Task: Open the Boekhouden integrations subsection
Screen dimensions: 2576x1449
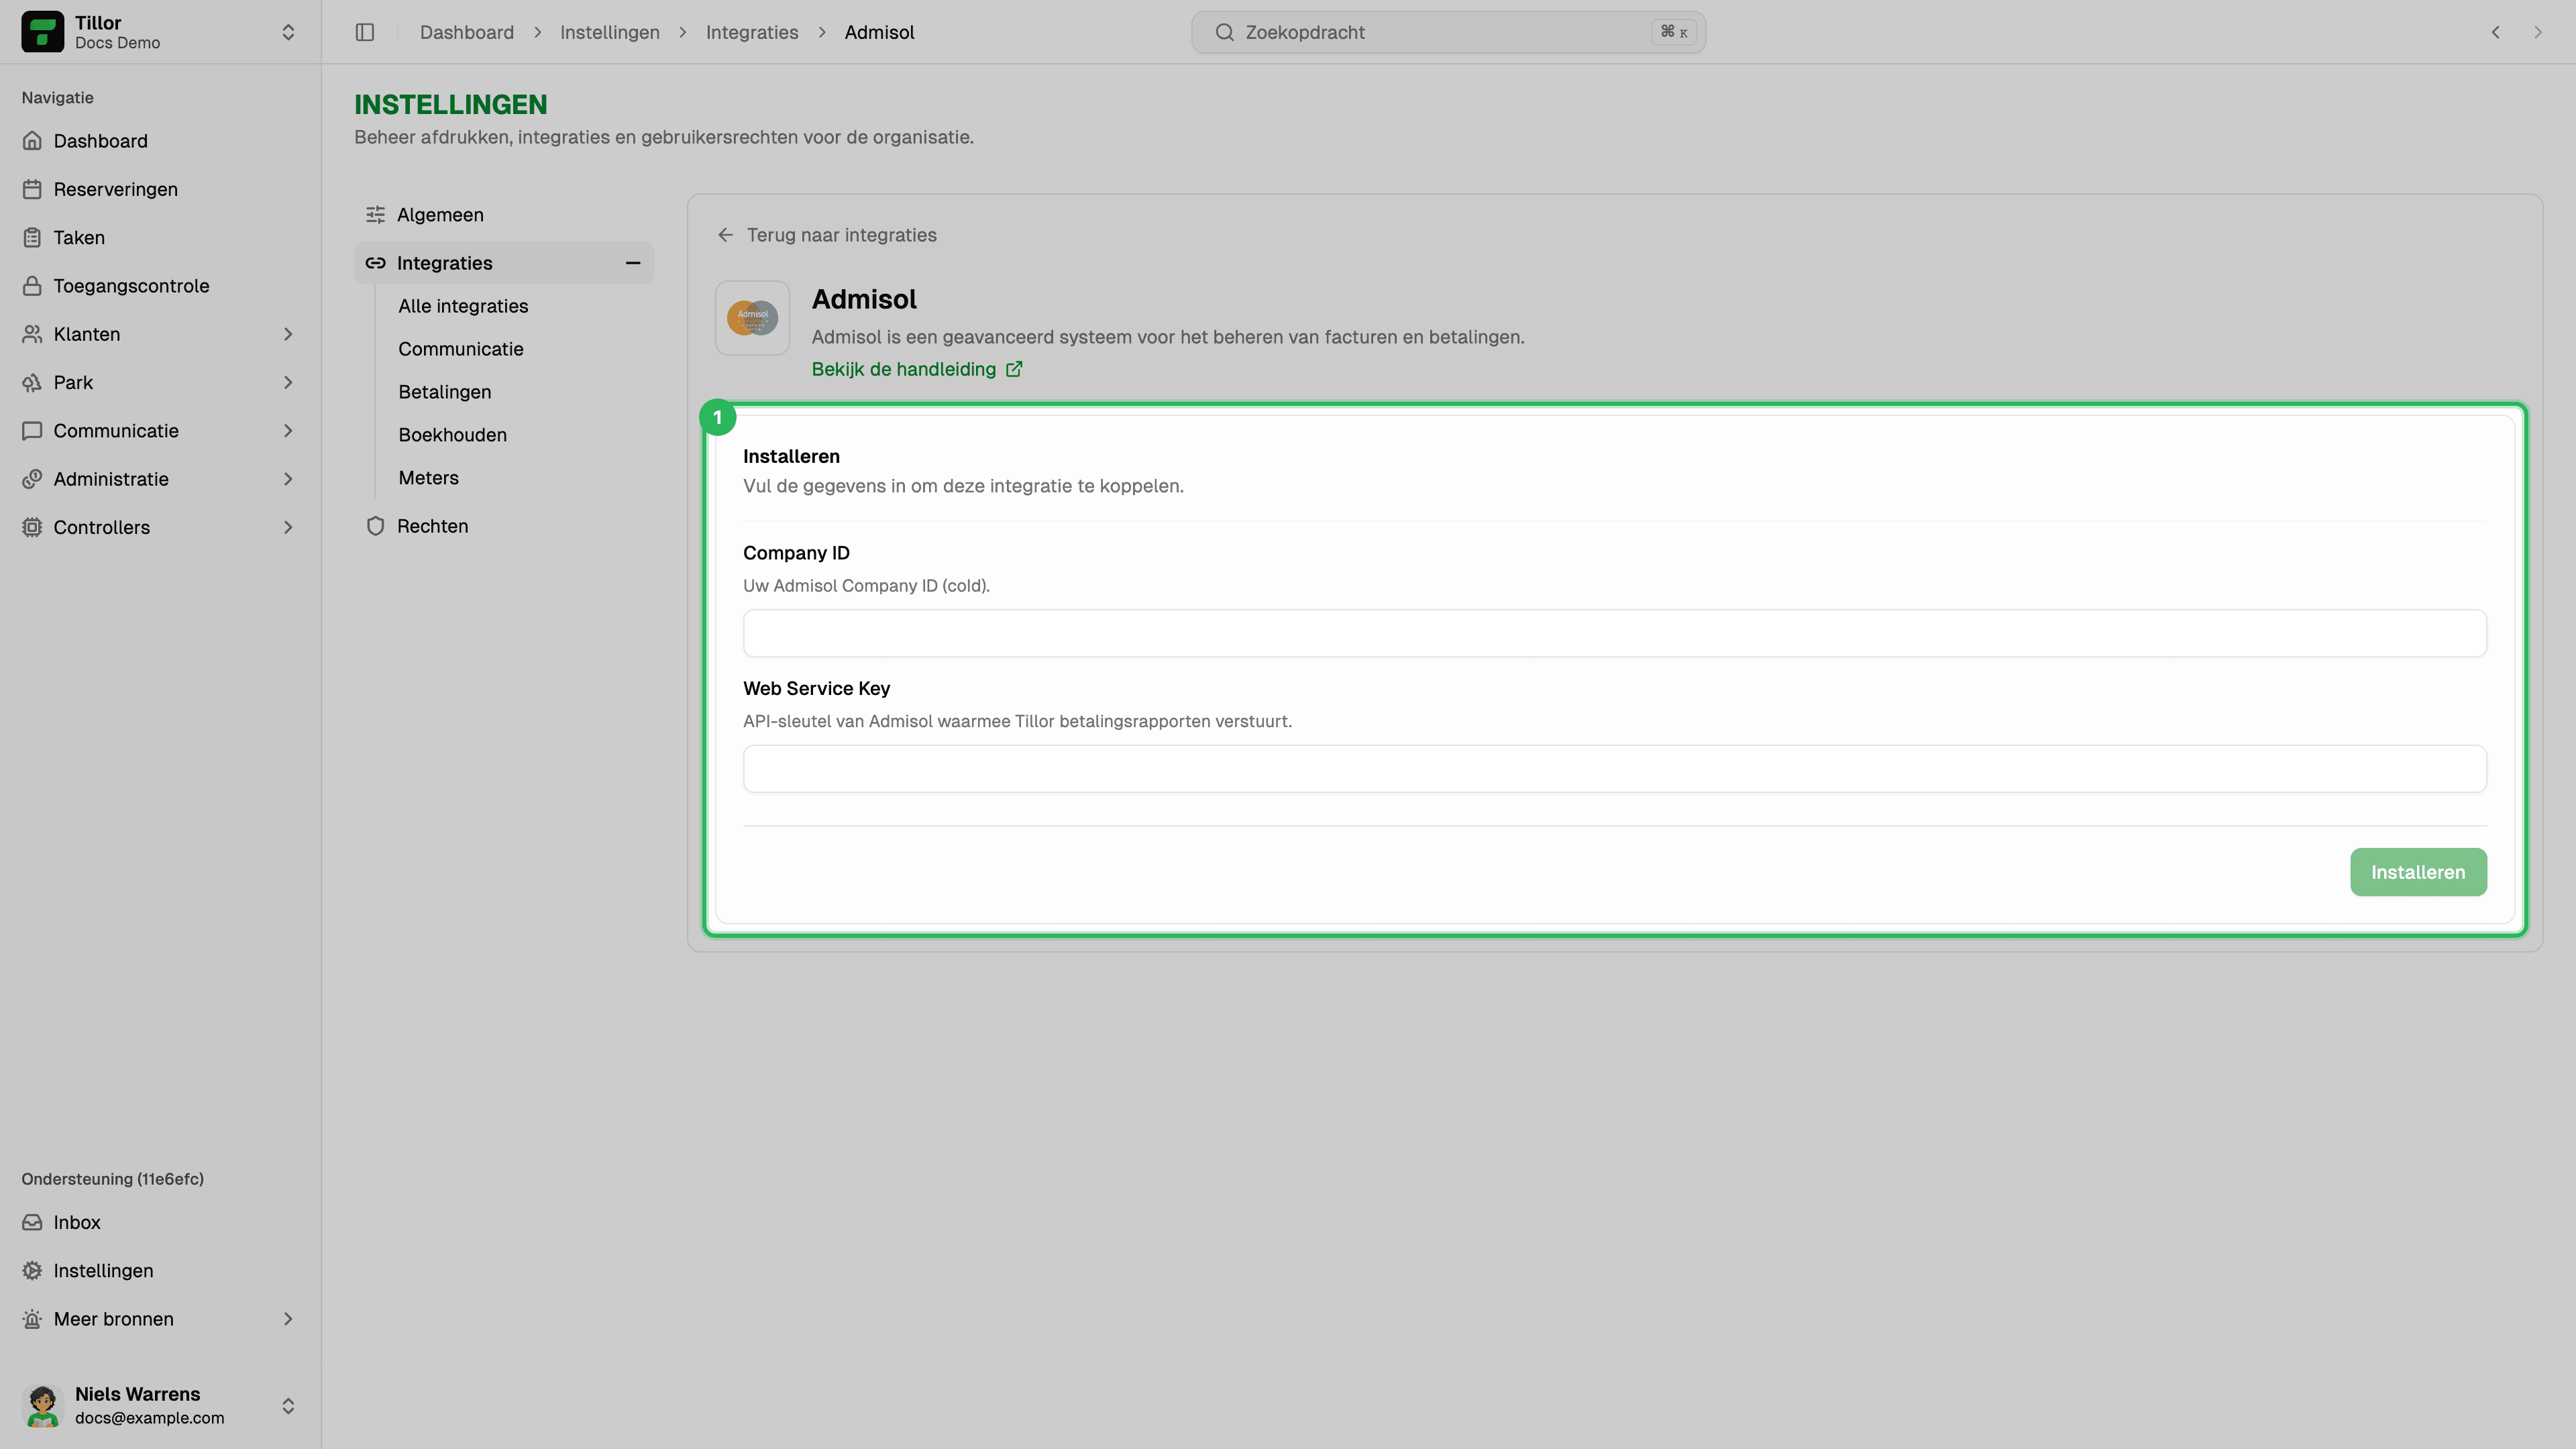Action: coord(453,435)
